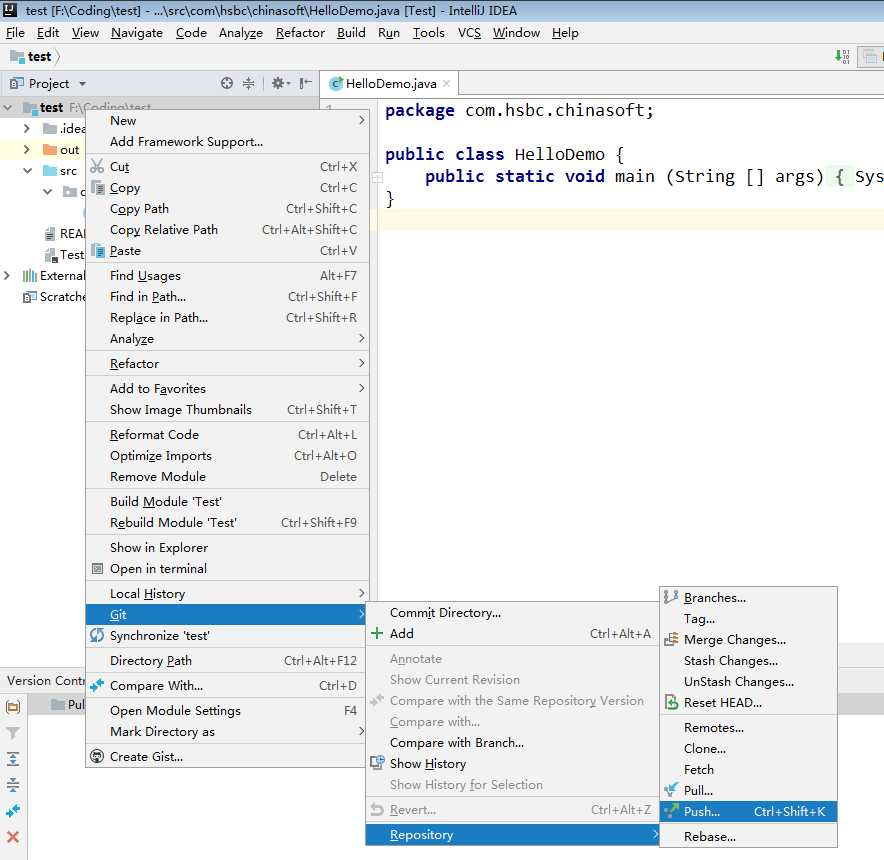The height and width of the screenshot is (860, 884).
Task: Open Mark Directory as submenu
Action: coord(227,731)
